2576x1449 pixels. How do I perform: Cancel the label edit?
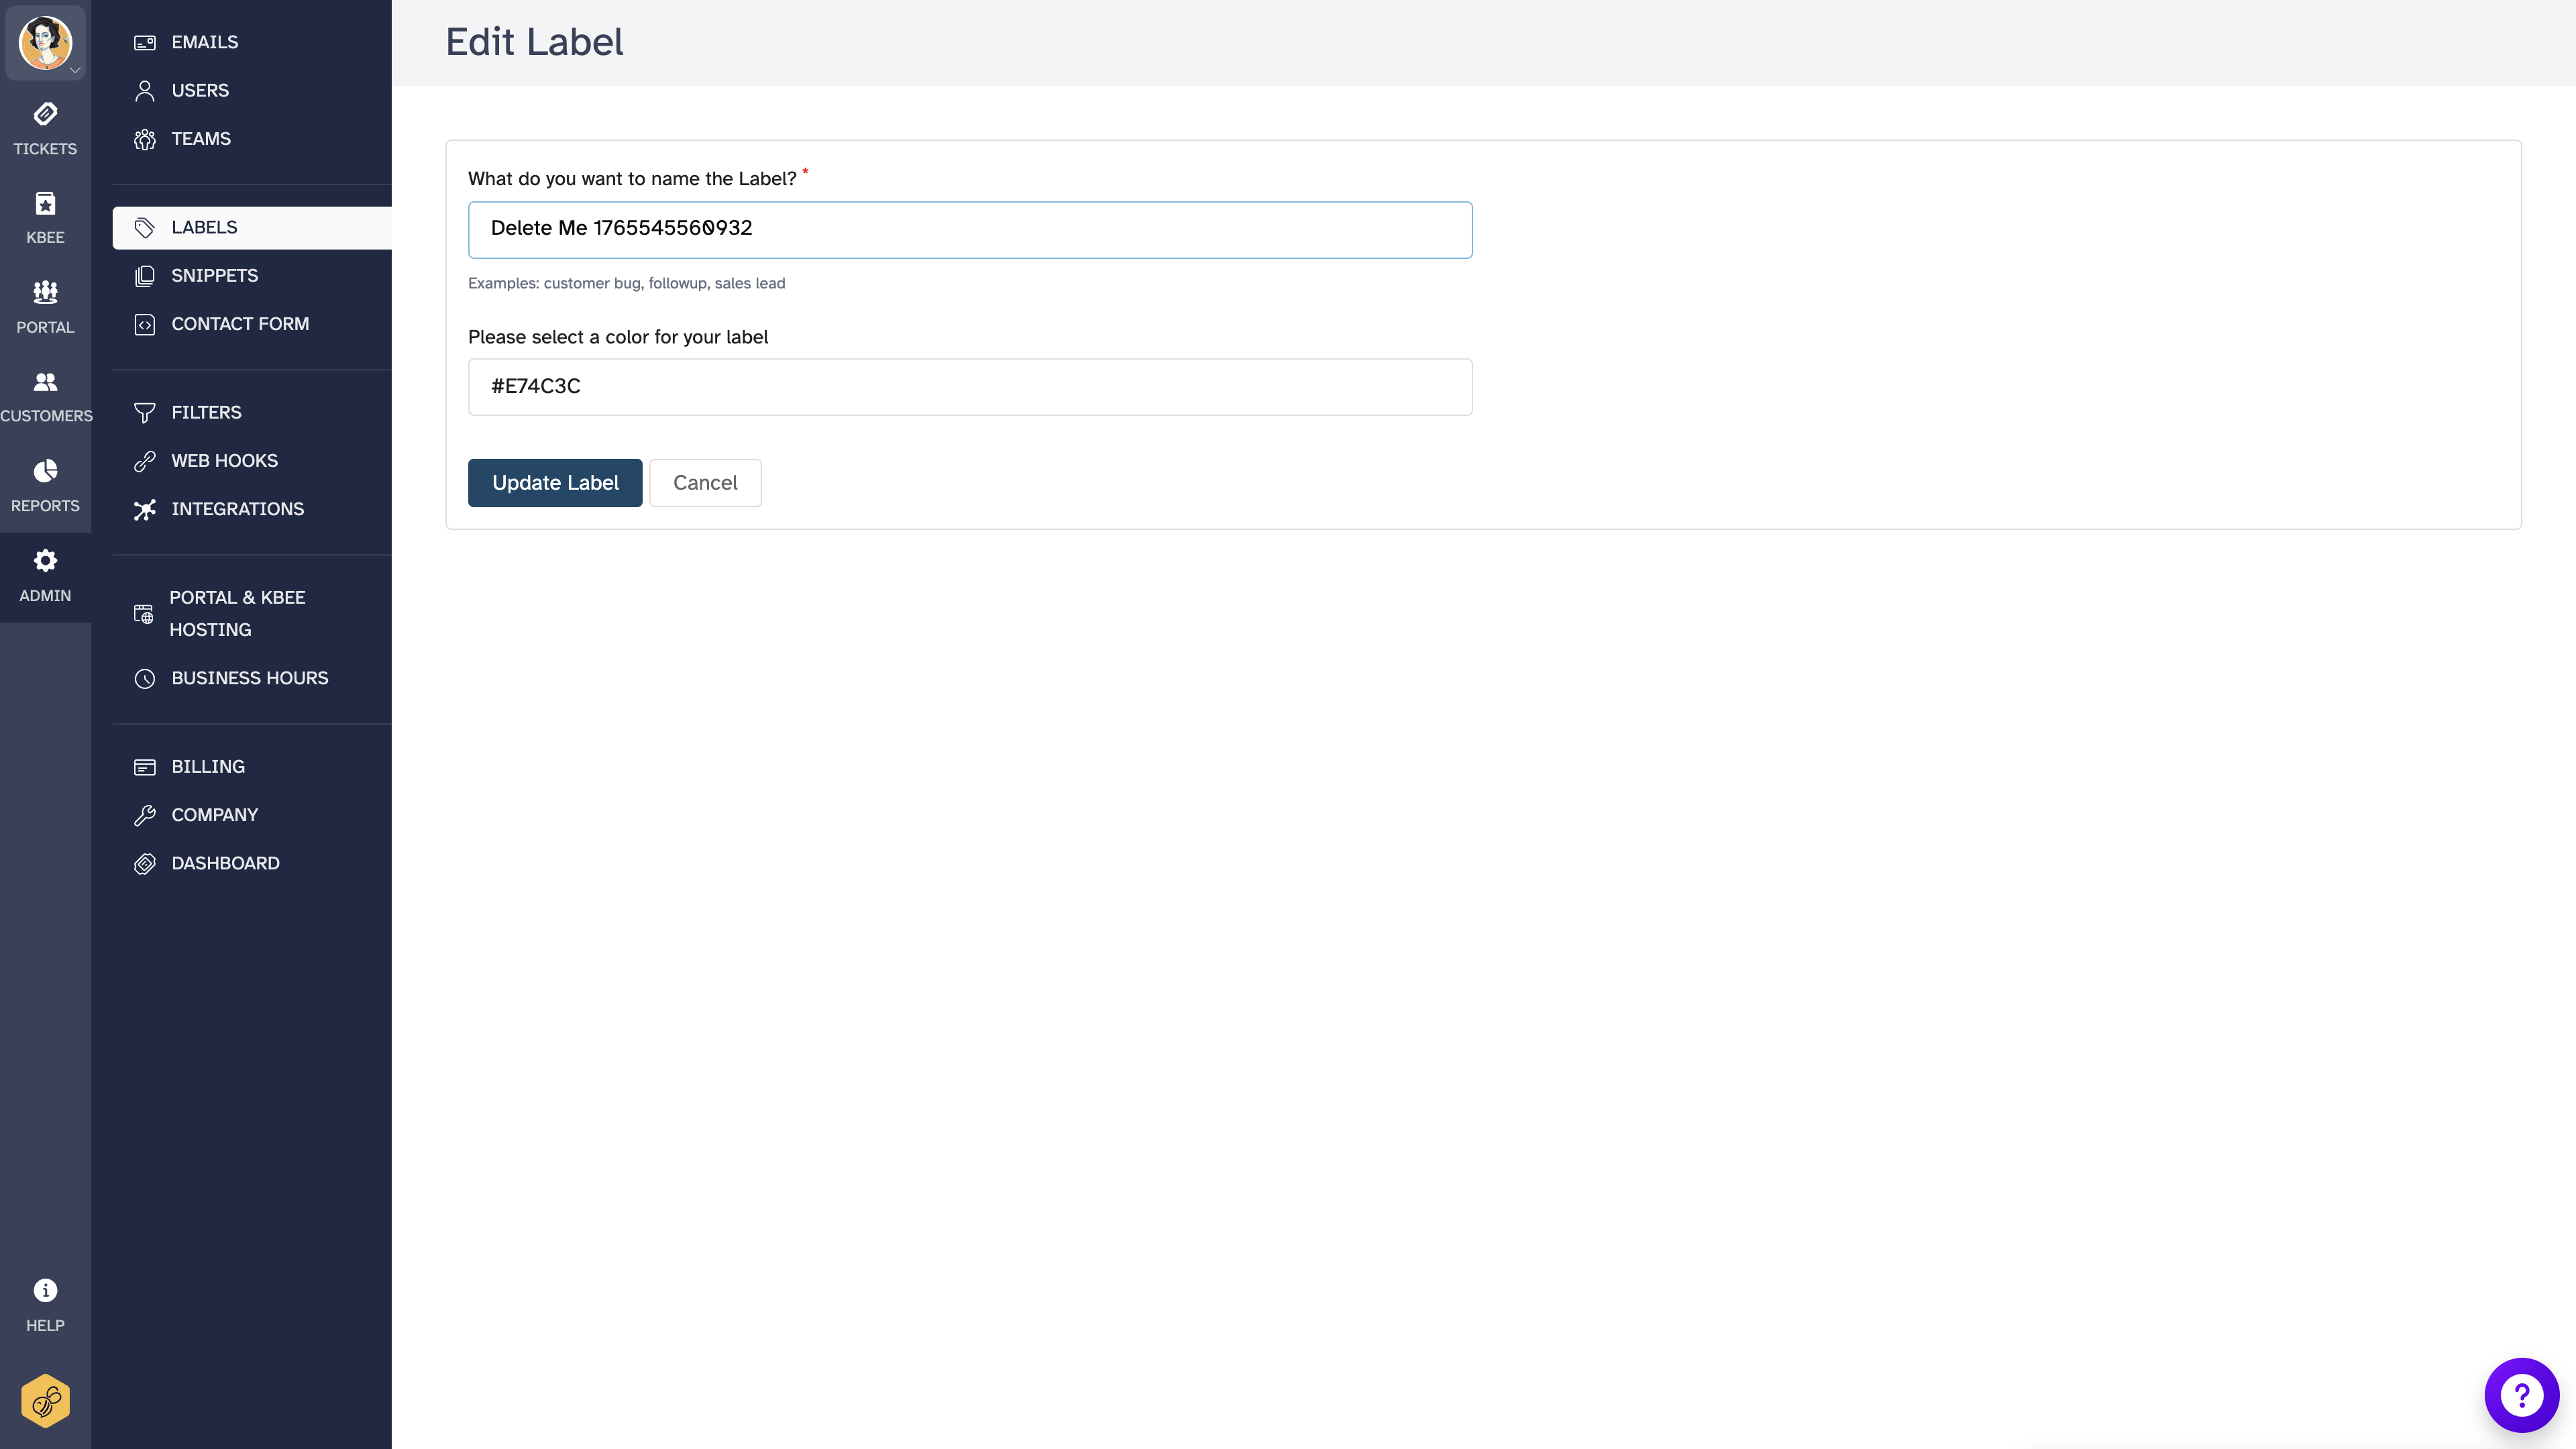(x=705, y=482)
